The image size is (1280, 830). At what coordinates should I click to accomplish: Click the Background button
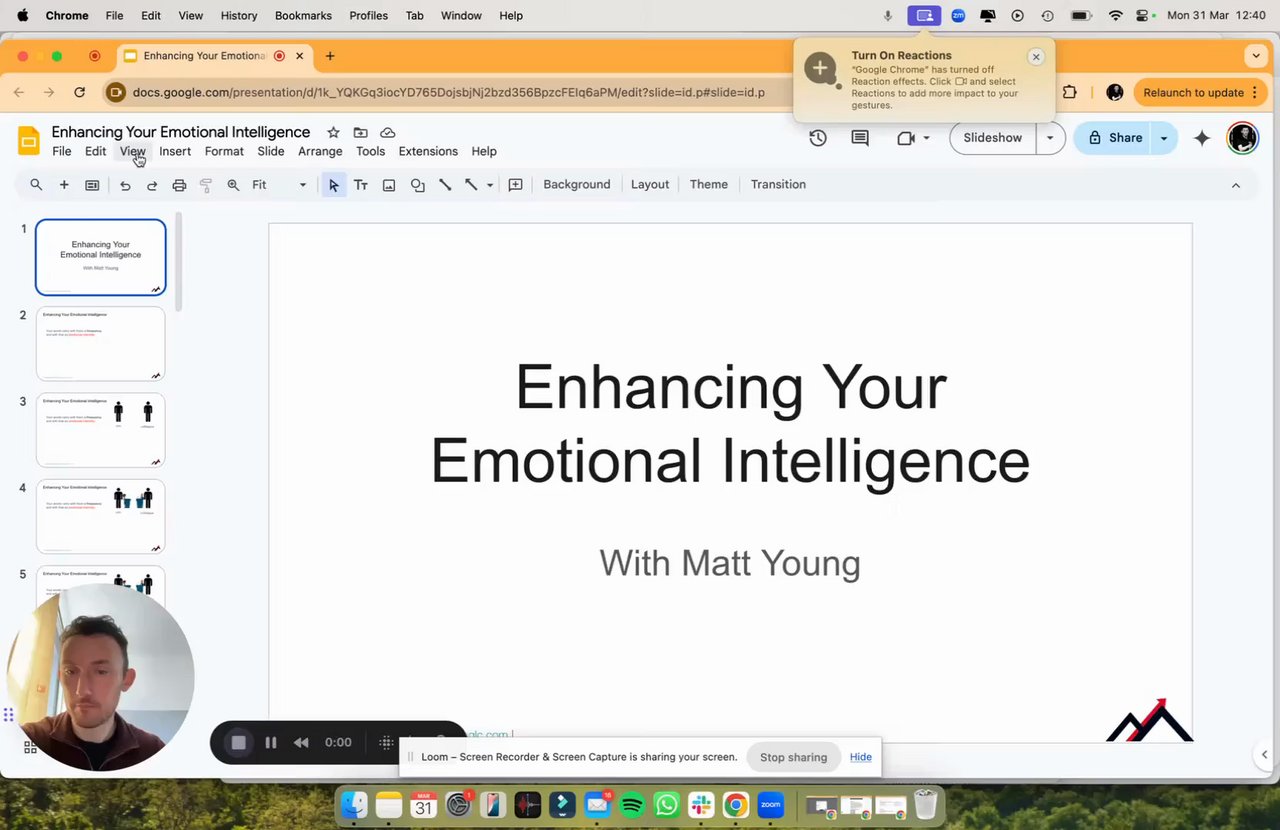click(576, 185)
